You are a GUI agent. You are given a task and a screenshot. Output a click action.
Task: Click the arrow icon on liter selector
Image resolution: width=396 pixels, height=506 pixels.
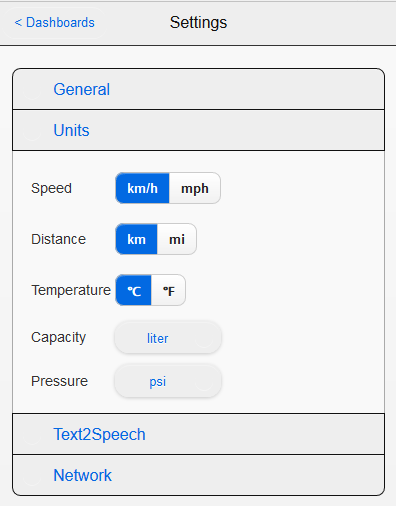point(204,339)
